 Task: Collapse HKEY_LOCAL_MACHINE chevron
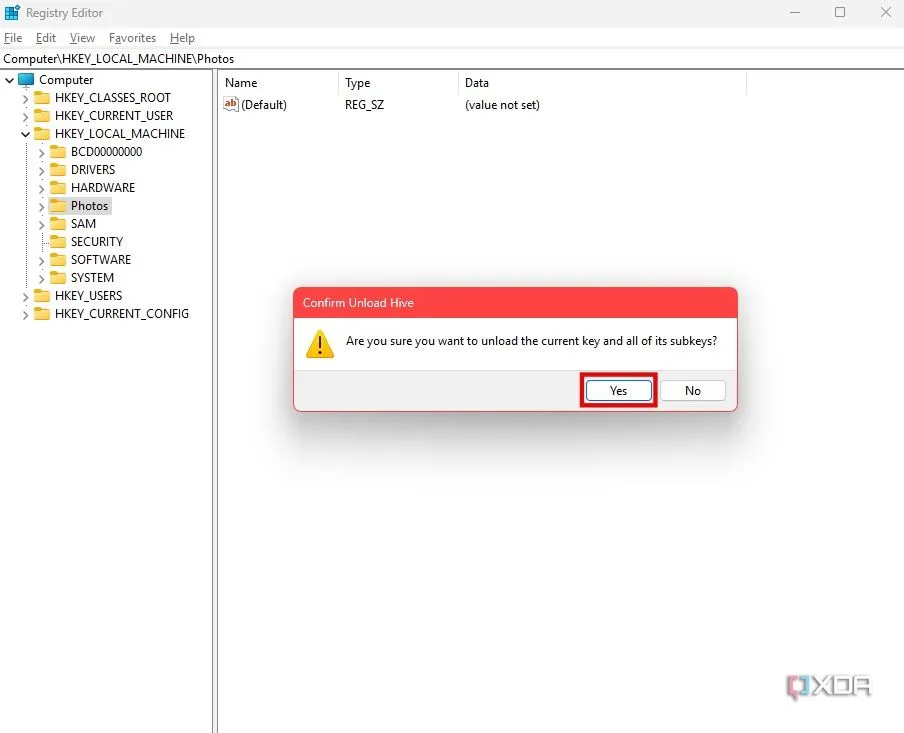click(25, 134)
